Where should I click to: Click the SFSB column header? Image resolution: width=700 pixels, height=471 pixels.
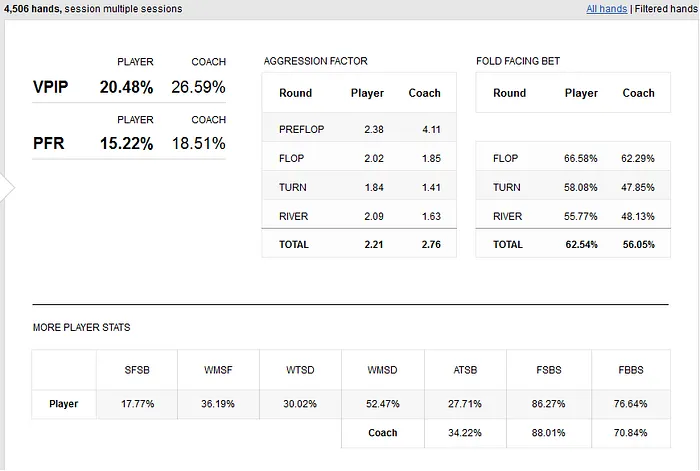(137, 370)
